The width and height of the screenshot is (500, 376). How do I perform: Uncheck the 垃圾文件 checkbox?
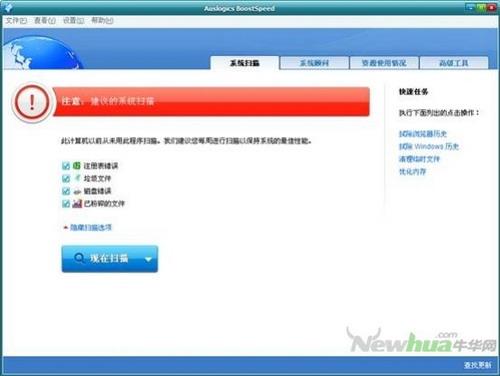coord(66,179)
